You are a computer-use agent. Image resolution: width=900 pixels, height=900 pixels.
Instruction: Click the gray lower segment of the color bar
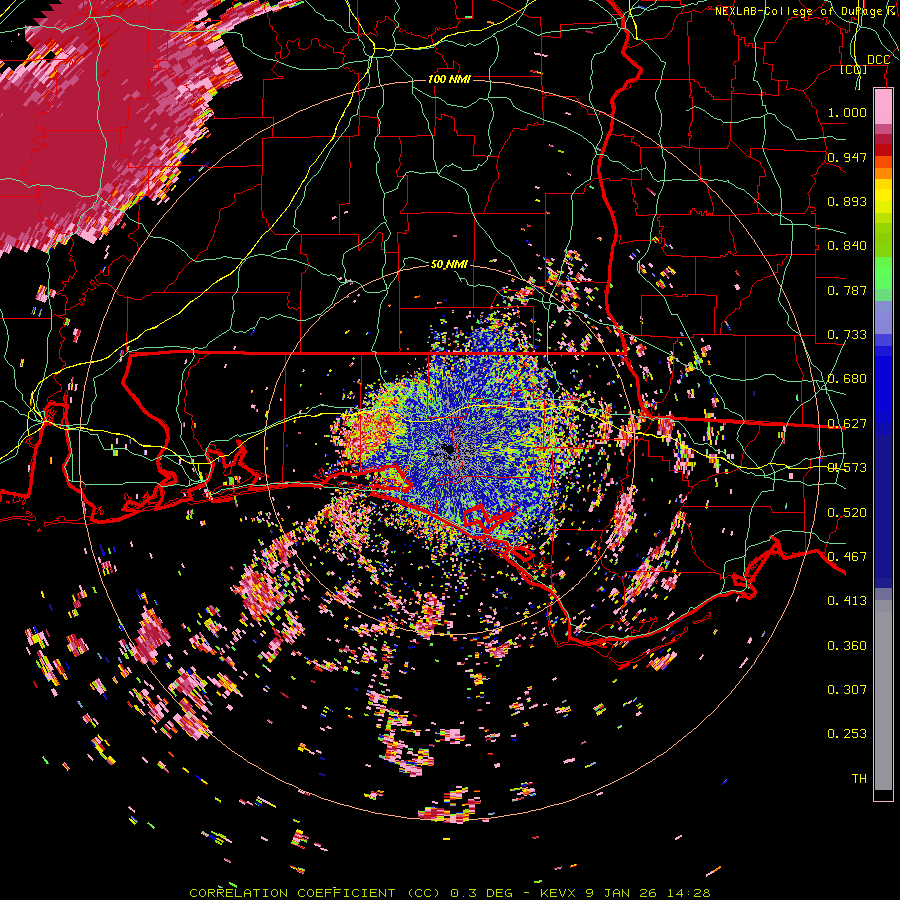pos(883,695)
